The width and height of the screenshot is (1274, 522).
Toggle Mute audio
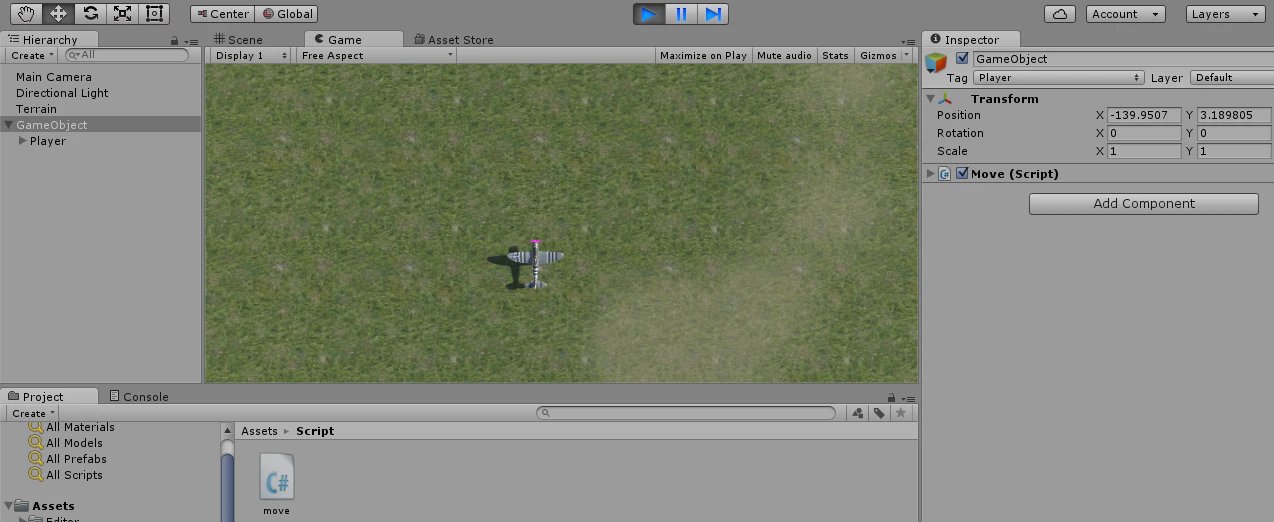pyautogui.click(x=785, y=56)
